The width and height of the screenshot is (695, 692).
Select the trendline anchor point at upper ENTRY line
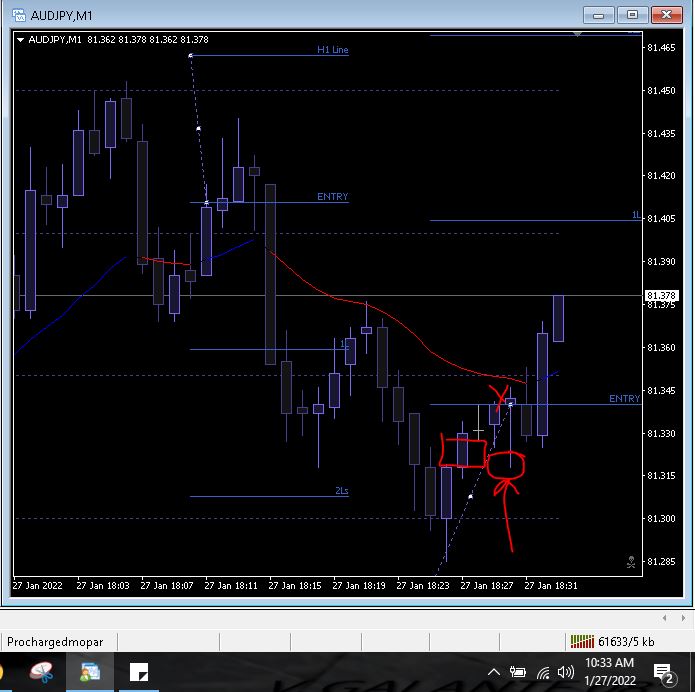(207, 203)
